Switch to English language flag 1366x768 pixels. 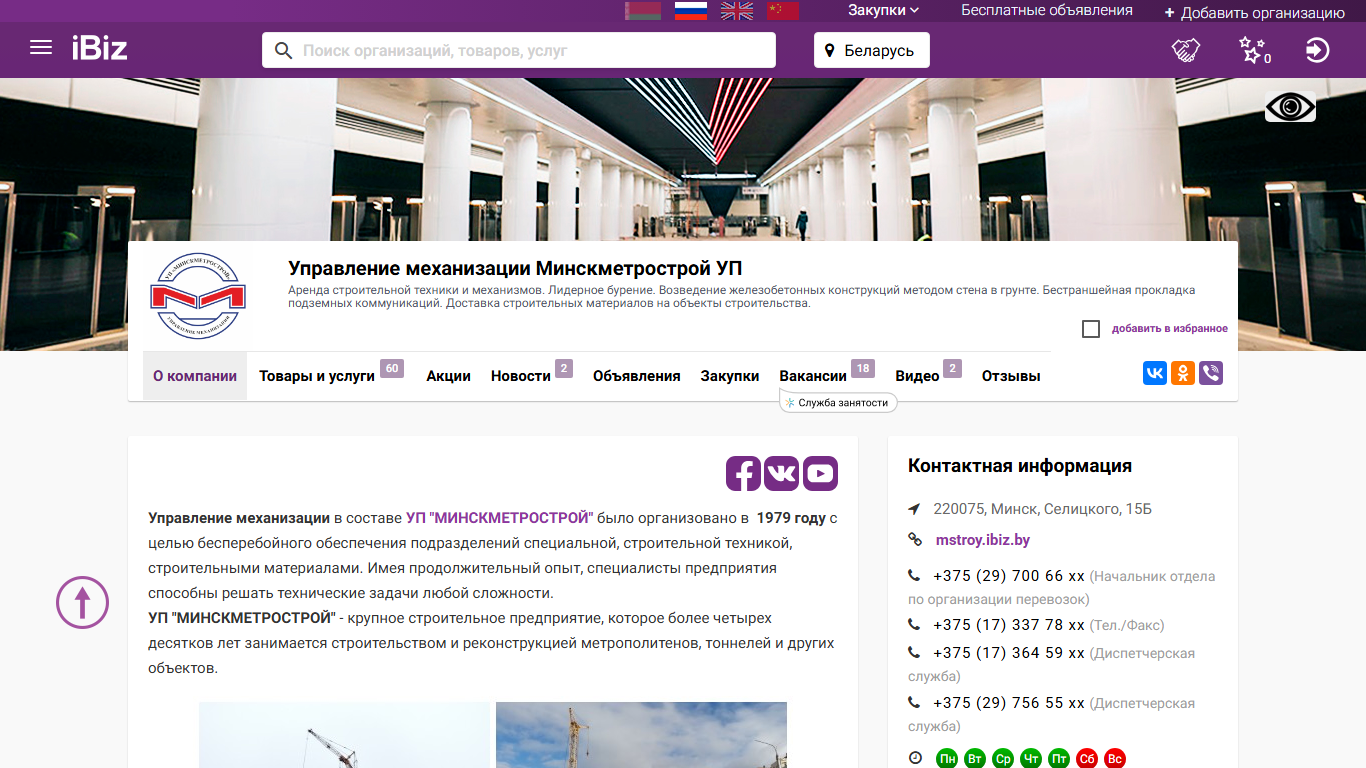[738, 11]
